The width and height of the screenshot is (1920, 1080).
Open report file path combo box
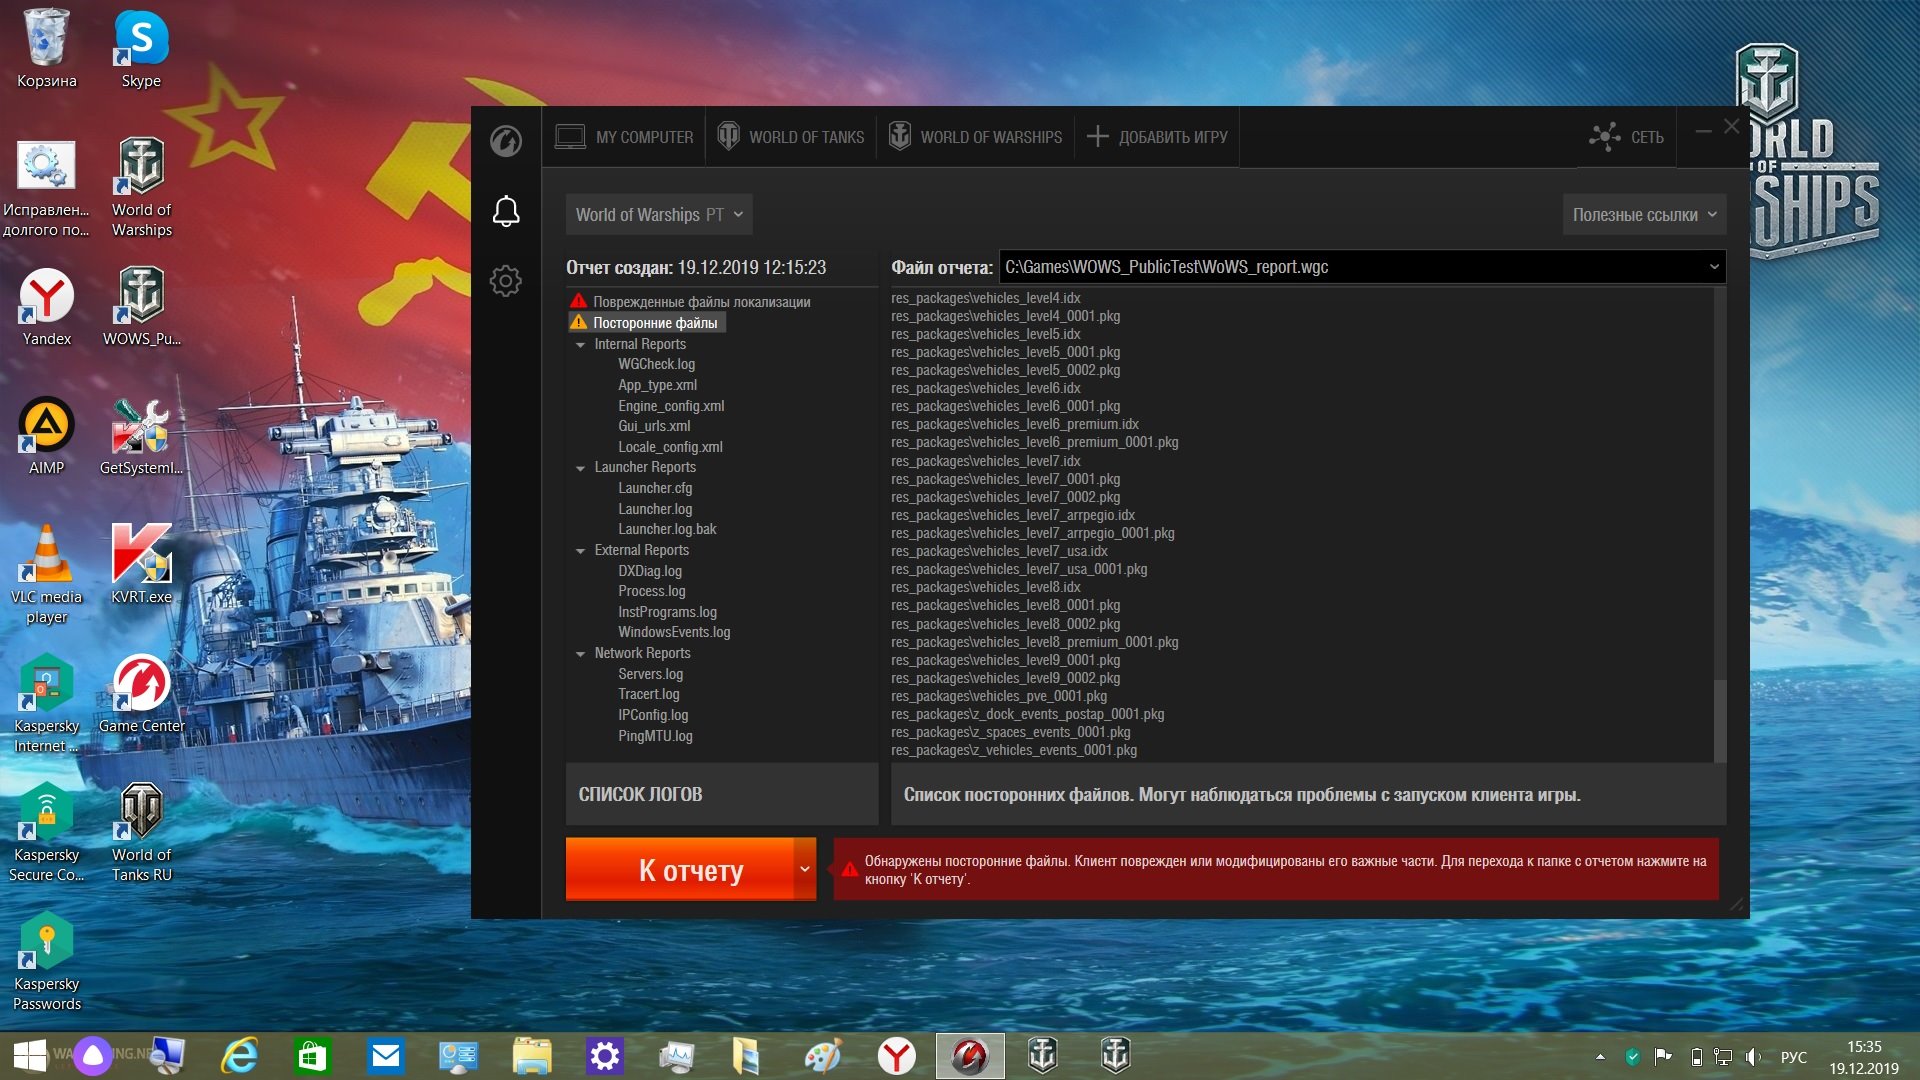coord(1362,267)
